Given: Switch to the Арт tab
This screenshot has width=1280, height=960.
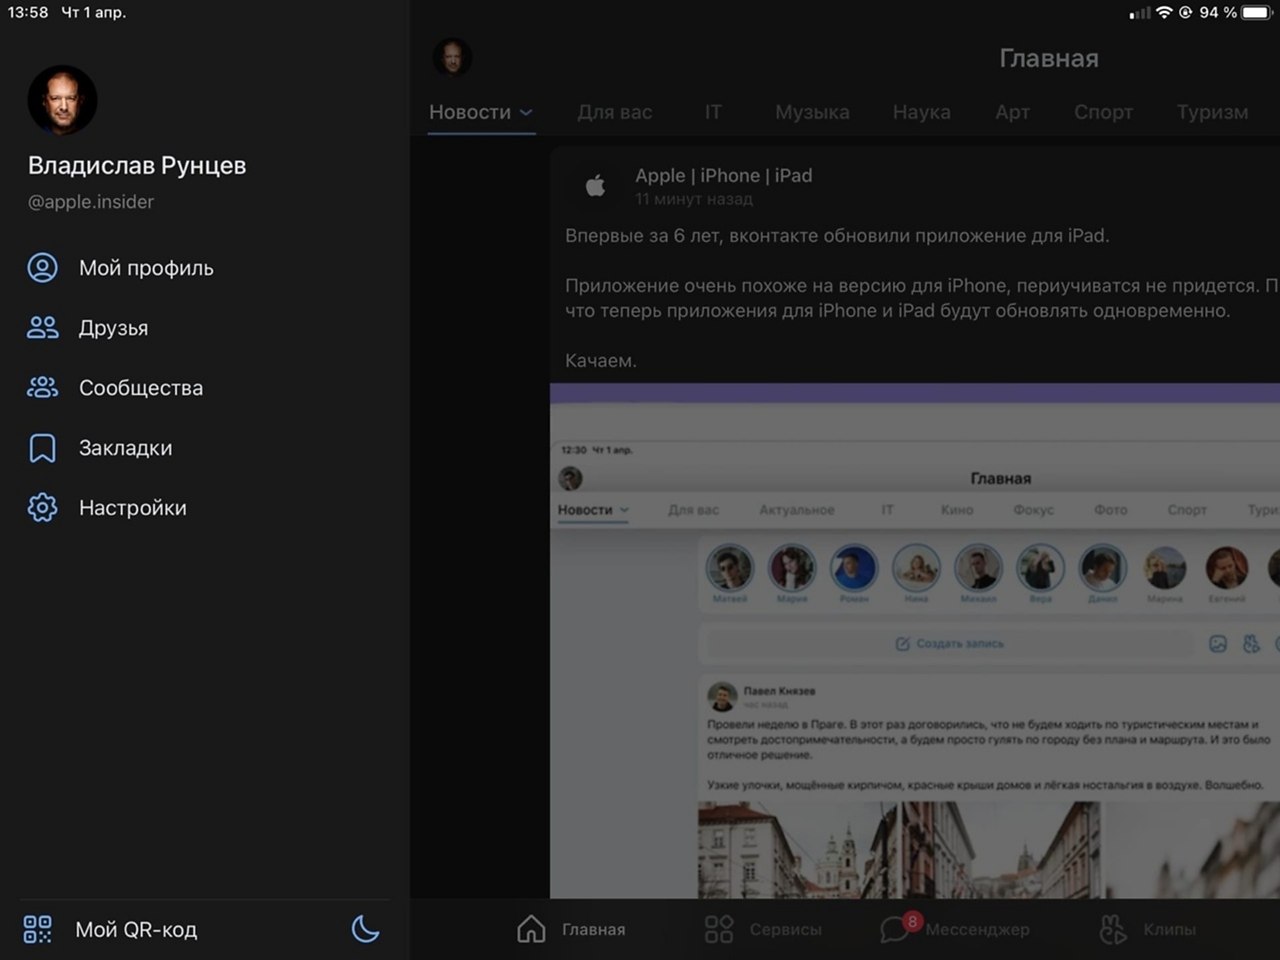Looking at the screenshot, I should pyautogui.click(x=1012, y=112).
